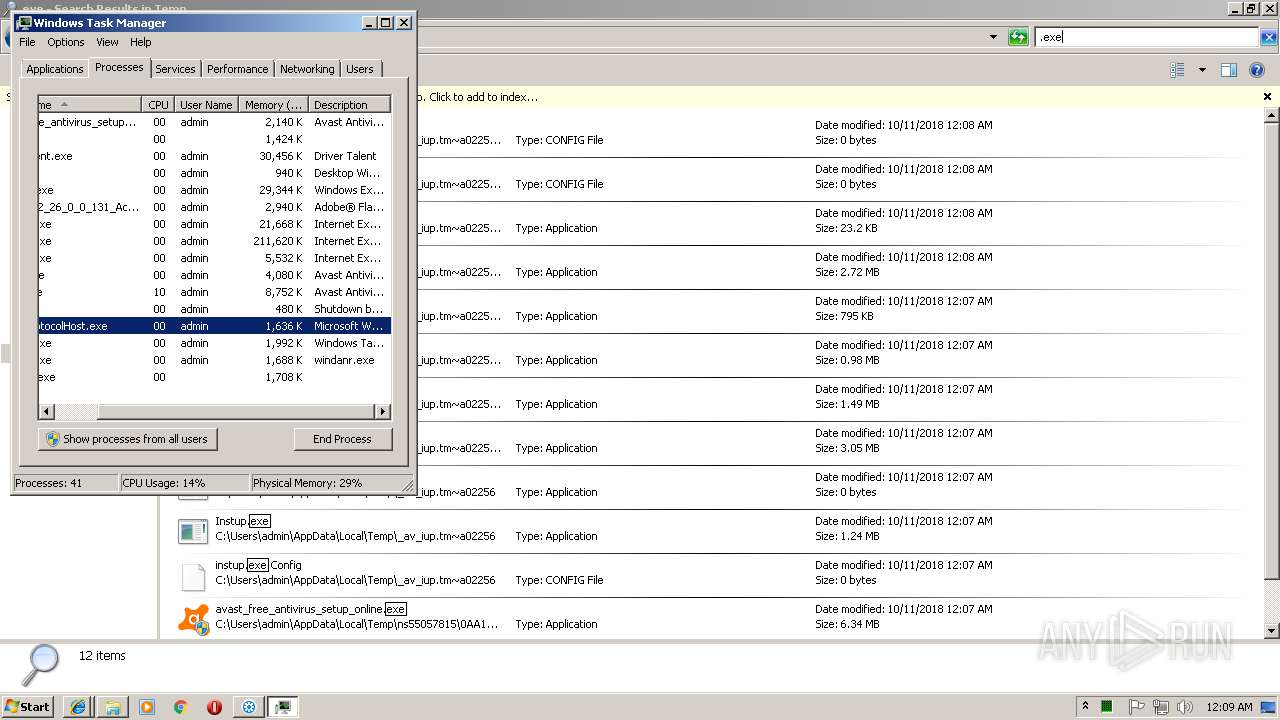Open the Help menu in Task Manager
The width and height of the screenshot is (1280, 720).
(x=141, y=42)
